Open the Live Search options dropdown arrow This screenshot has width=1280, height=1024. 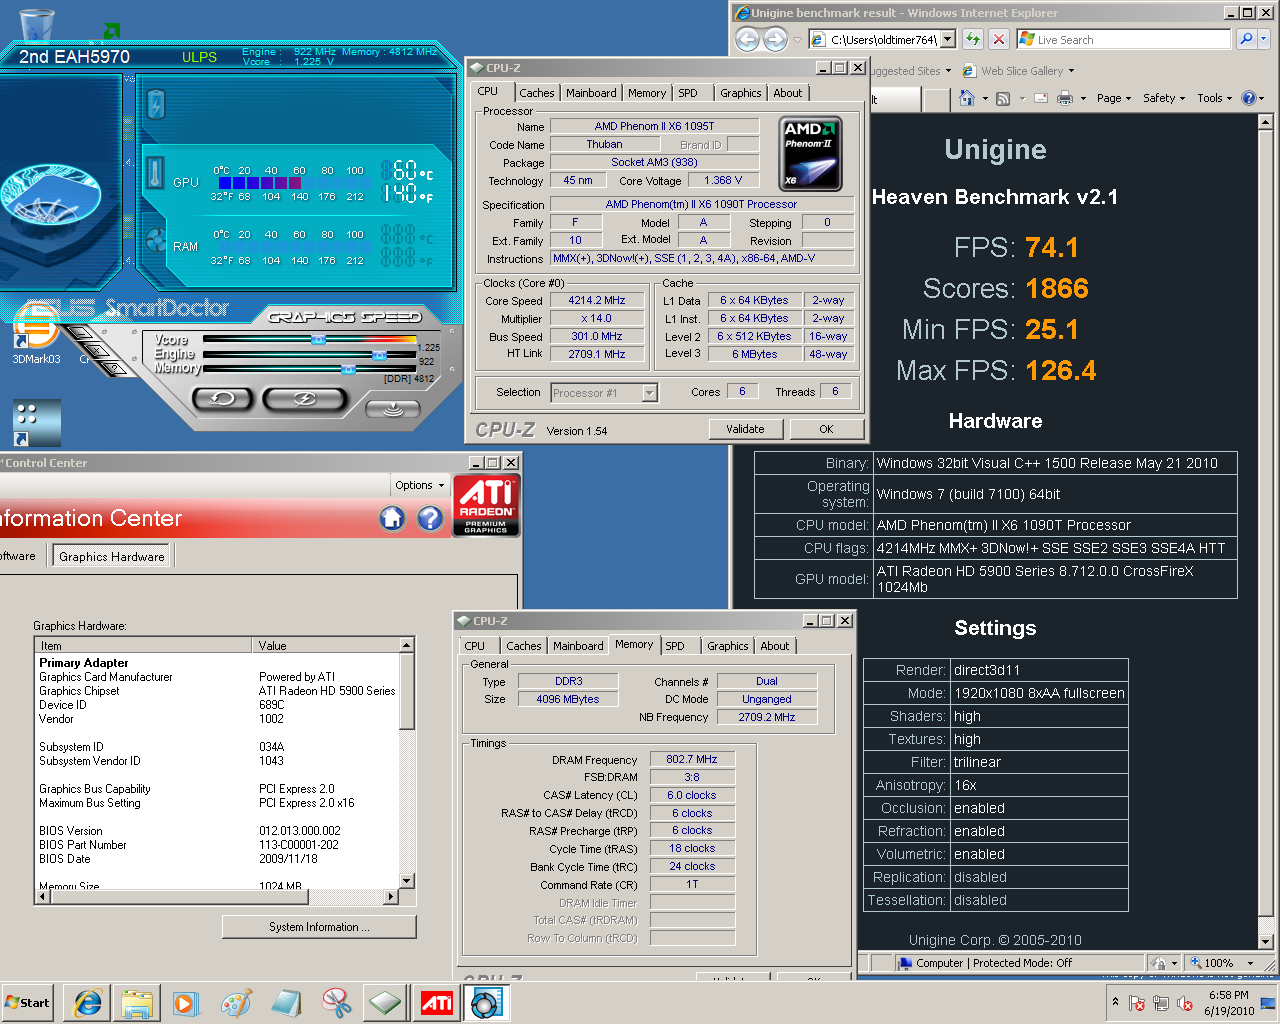[1264, 39]
